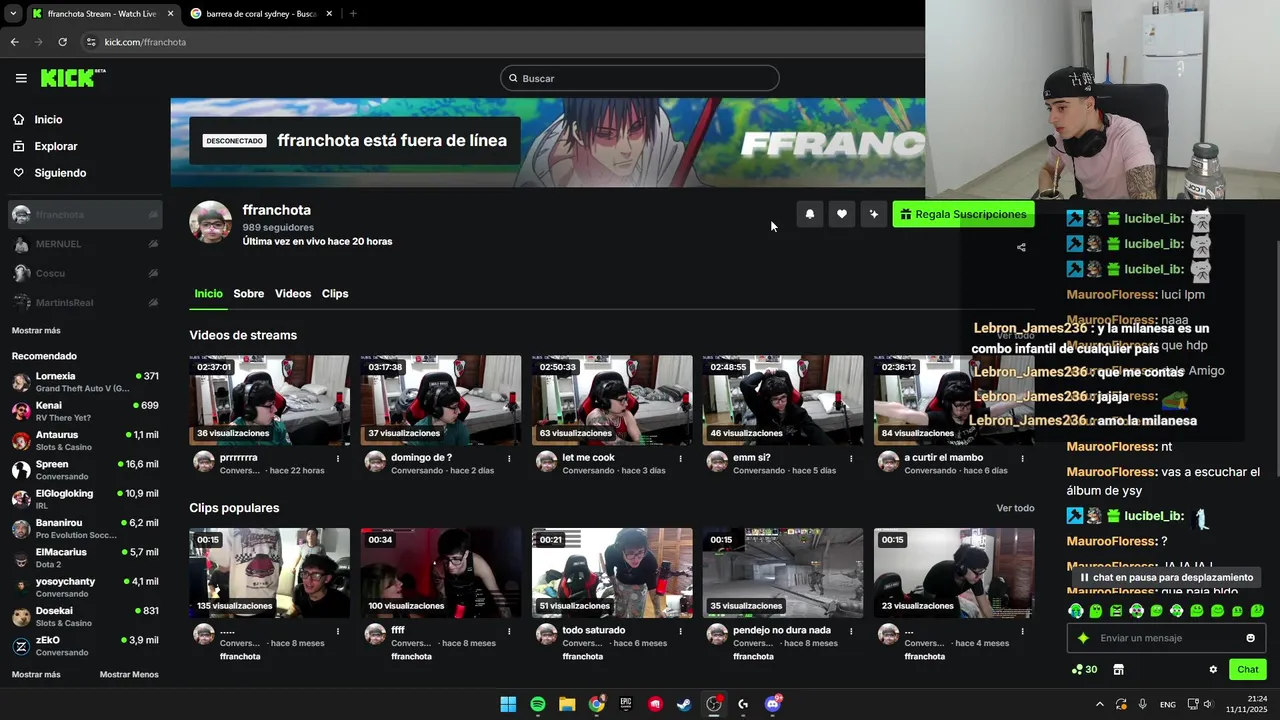This screenshot has height=720, width=1280.
Task: Open Discord from the taskbar
Action: 772,704
